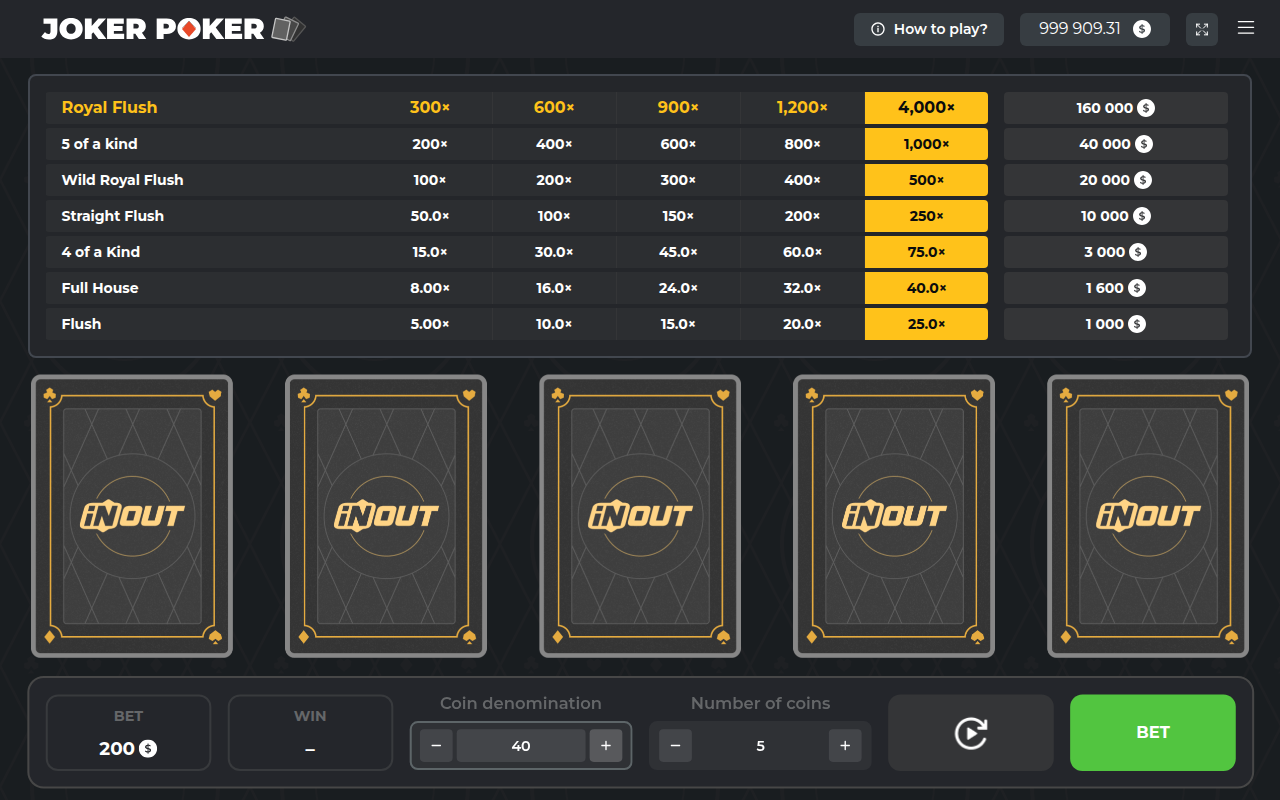Screen dimensions: 1280x800
Task: Start autoplay with the circular play icon
Action: click(x=971, y=733)
